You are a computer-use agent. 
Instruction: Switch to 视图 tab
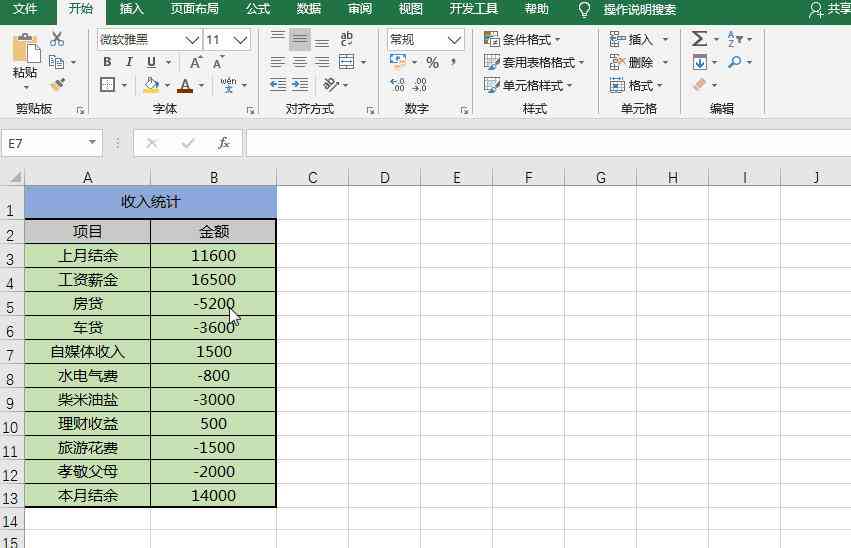coord(410,9)
